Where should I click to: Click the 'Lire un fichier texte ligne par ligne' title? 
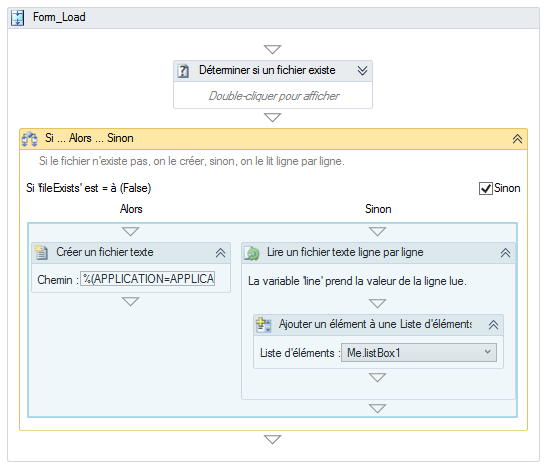pyautogui.click(x=345, y=252)
